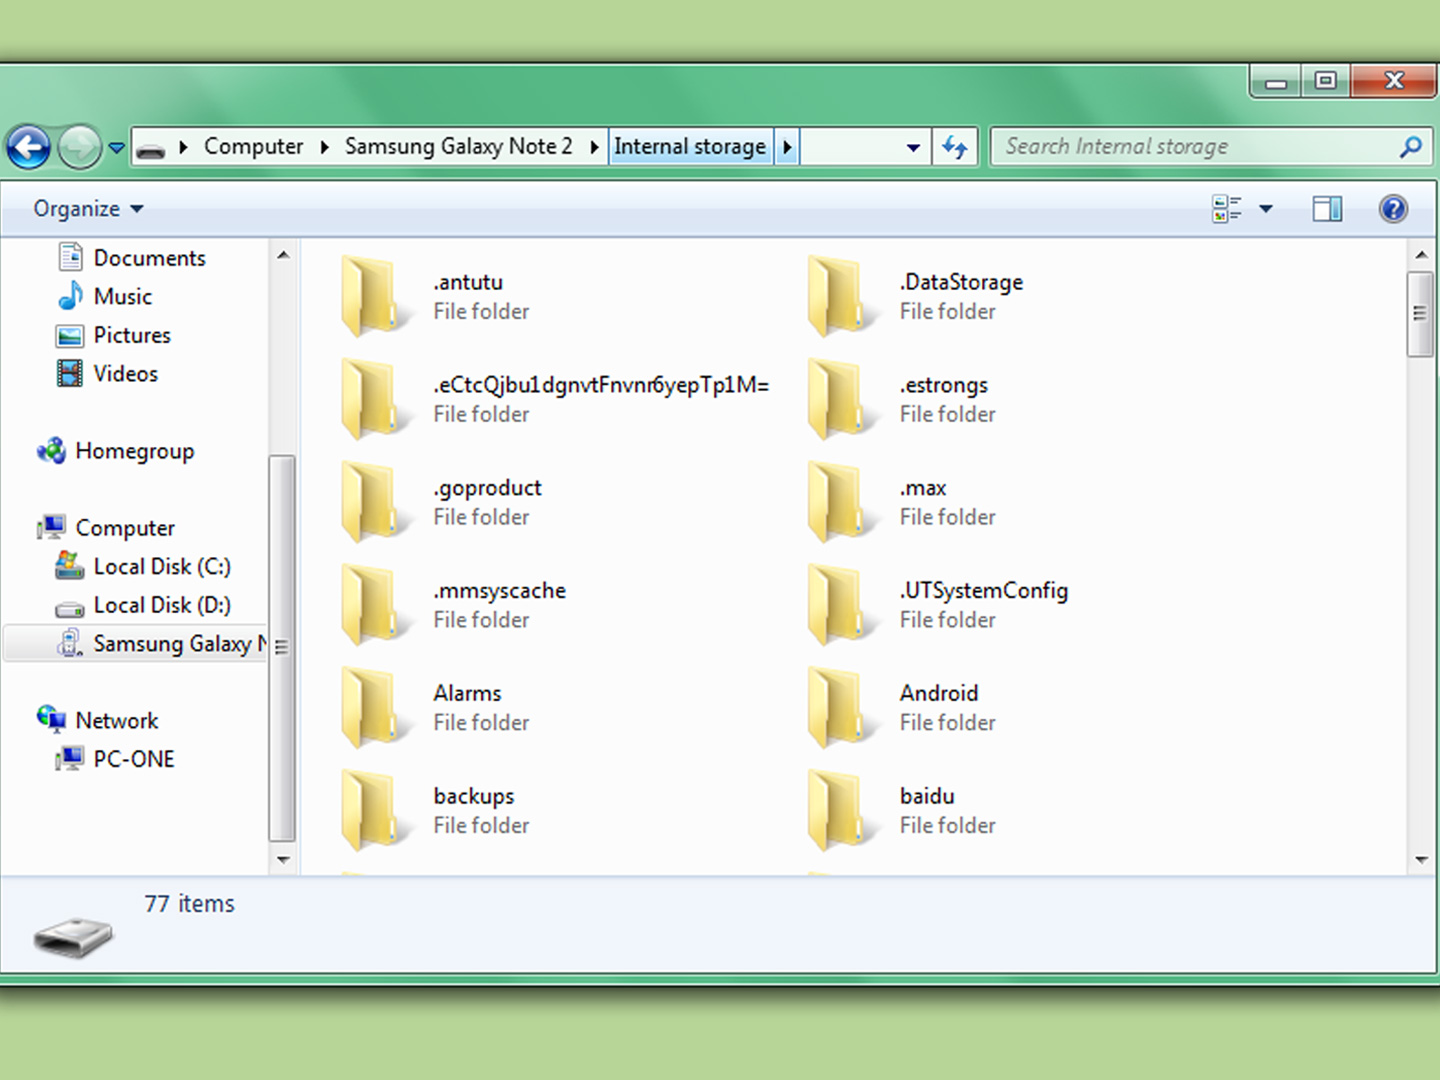1440x1080 pixels.
Task: Select the .max folder icon
Action: click(x=842, y=502)
